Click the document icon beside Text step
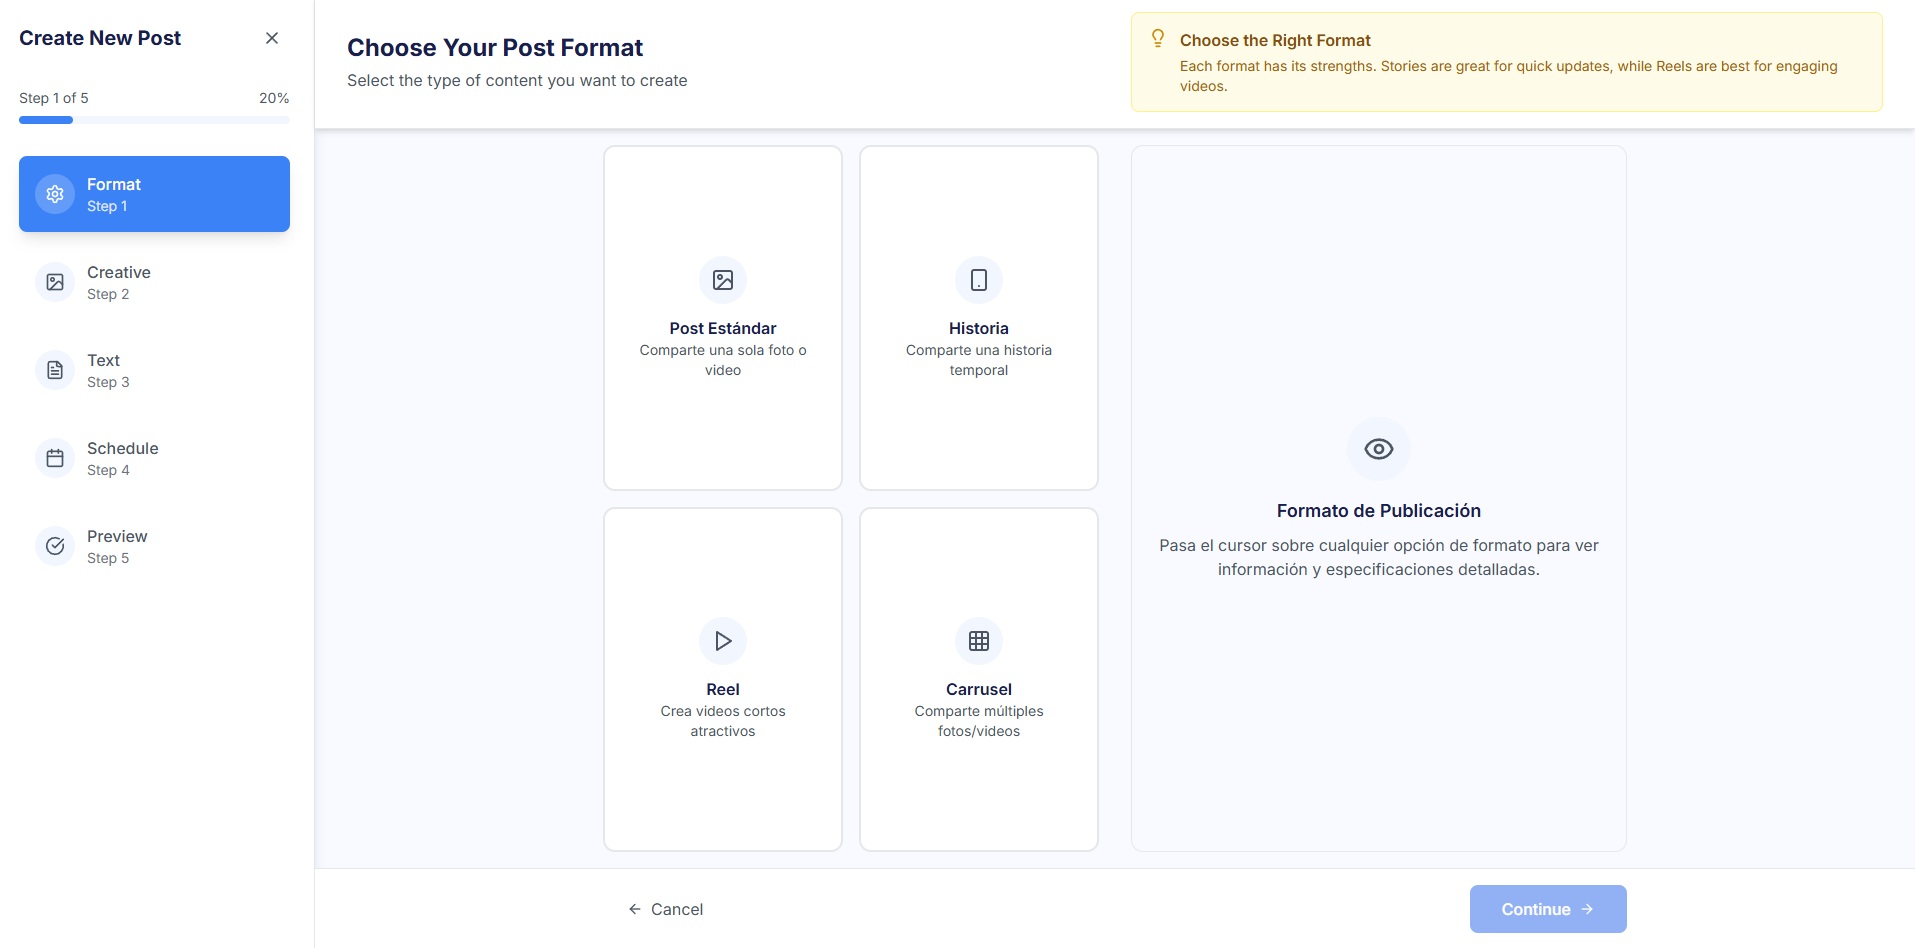The width and height of the screenshot is (1915, 948). pos(55,370)
